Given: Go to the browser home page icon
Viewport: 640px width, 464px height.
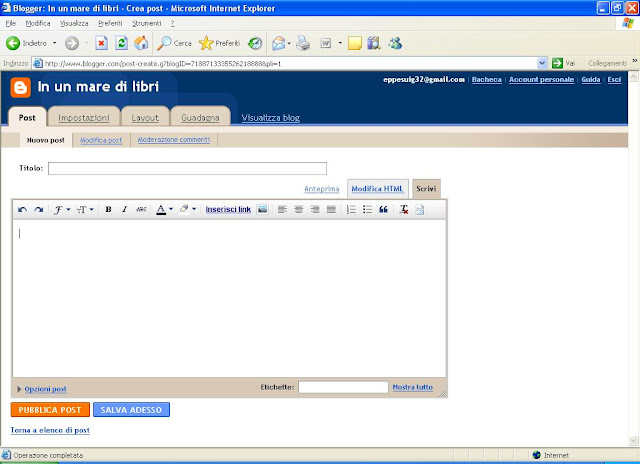Looking at the screenshot, I should 141,43.
